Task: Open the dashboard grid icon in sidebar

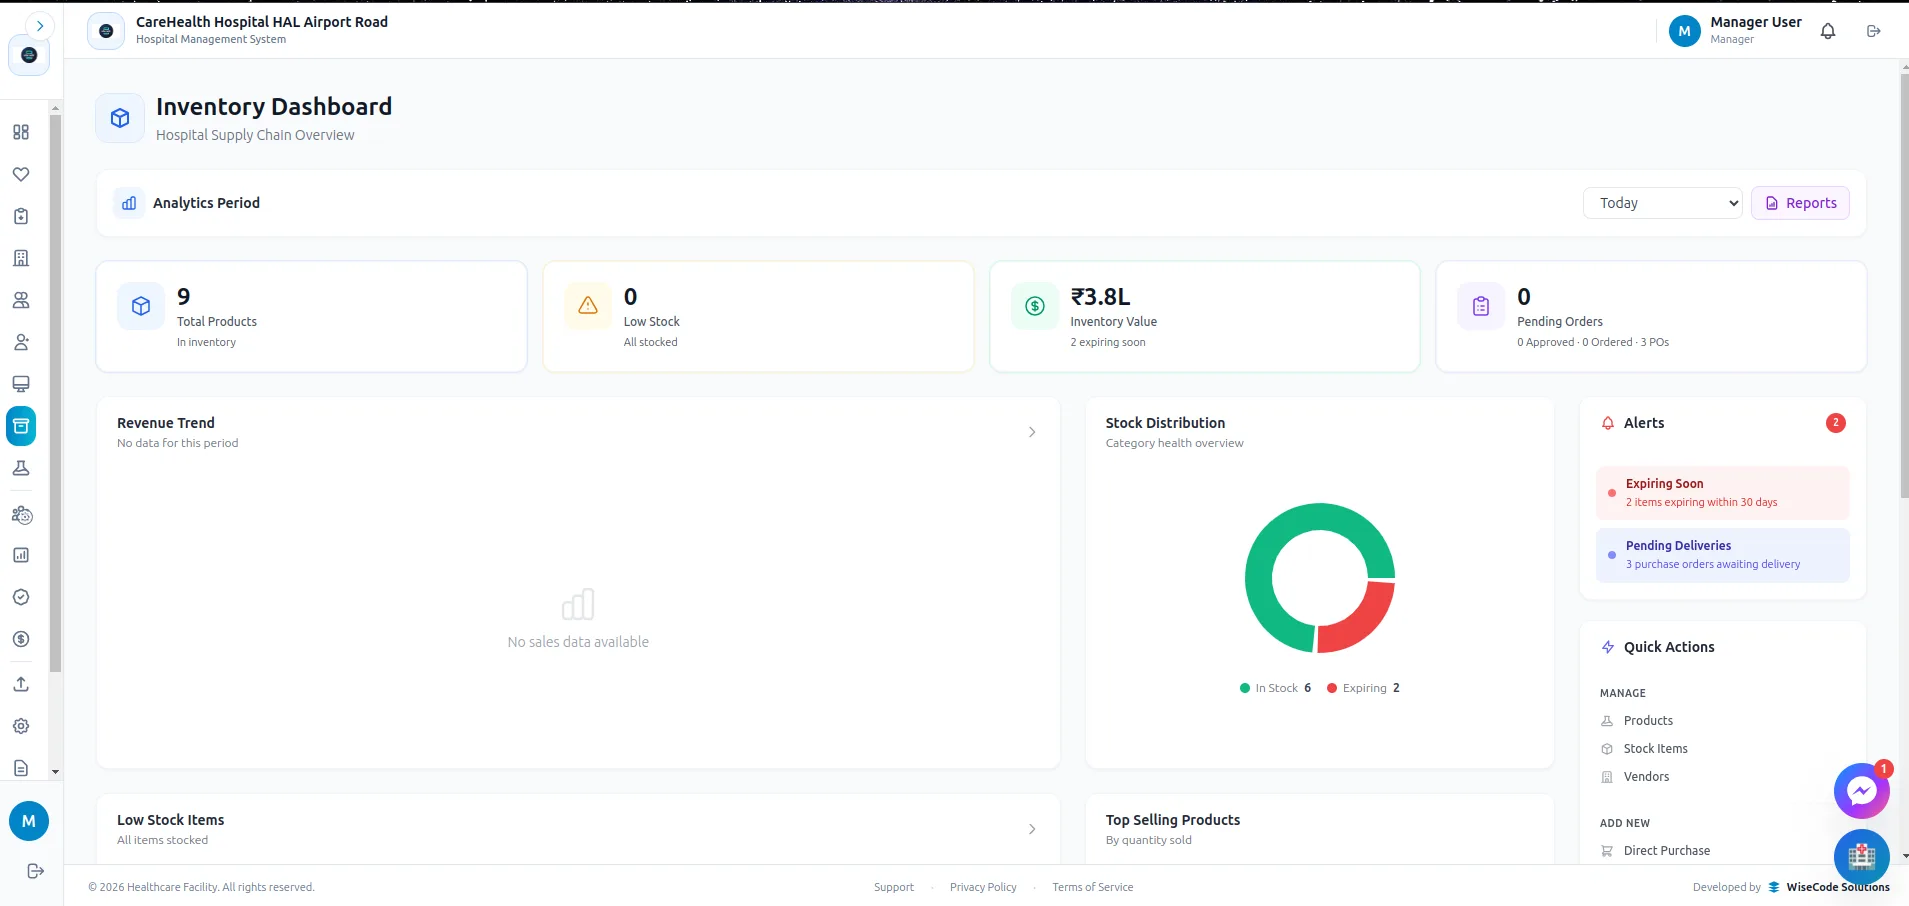Action: pyautogui.click(x=21, y=132)
